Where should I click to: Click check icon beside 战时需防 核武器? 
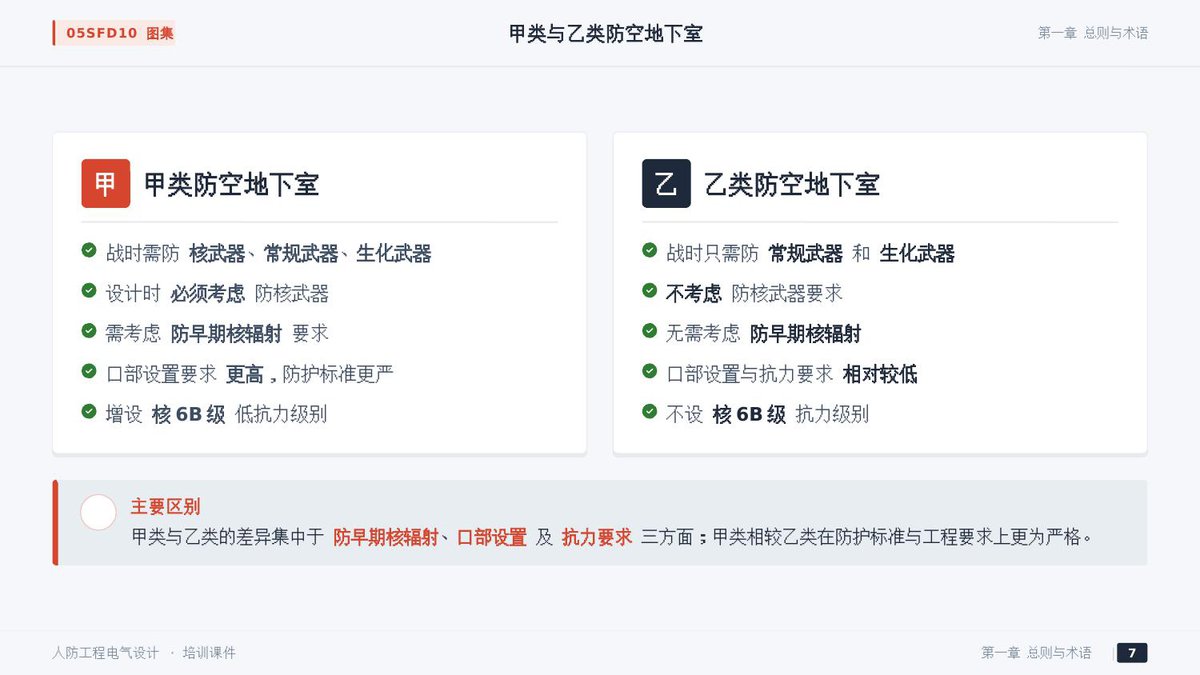tap(89, 250)
